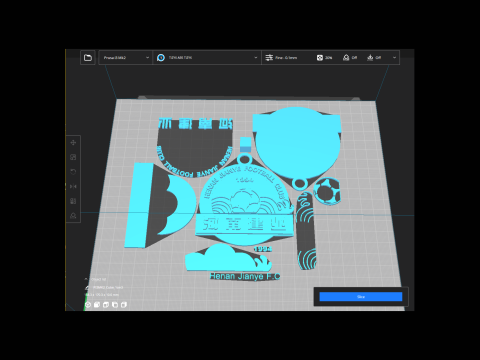Select the 'Henan Jianye F.C' text model
480x360 pixels.
coord(245,276)
